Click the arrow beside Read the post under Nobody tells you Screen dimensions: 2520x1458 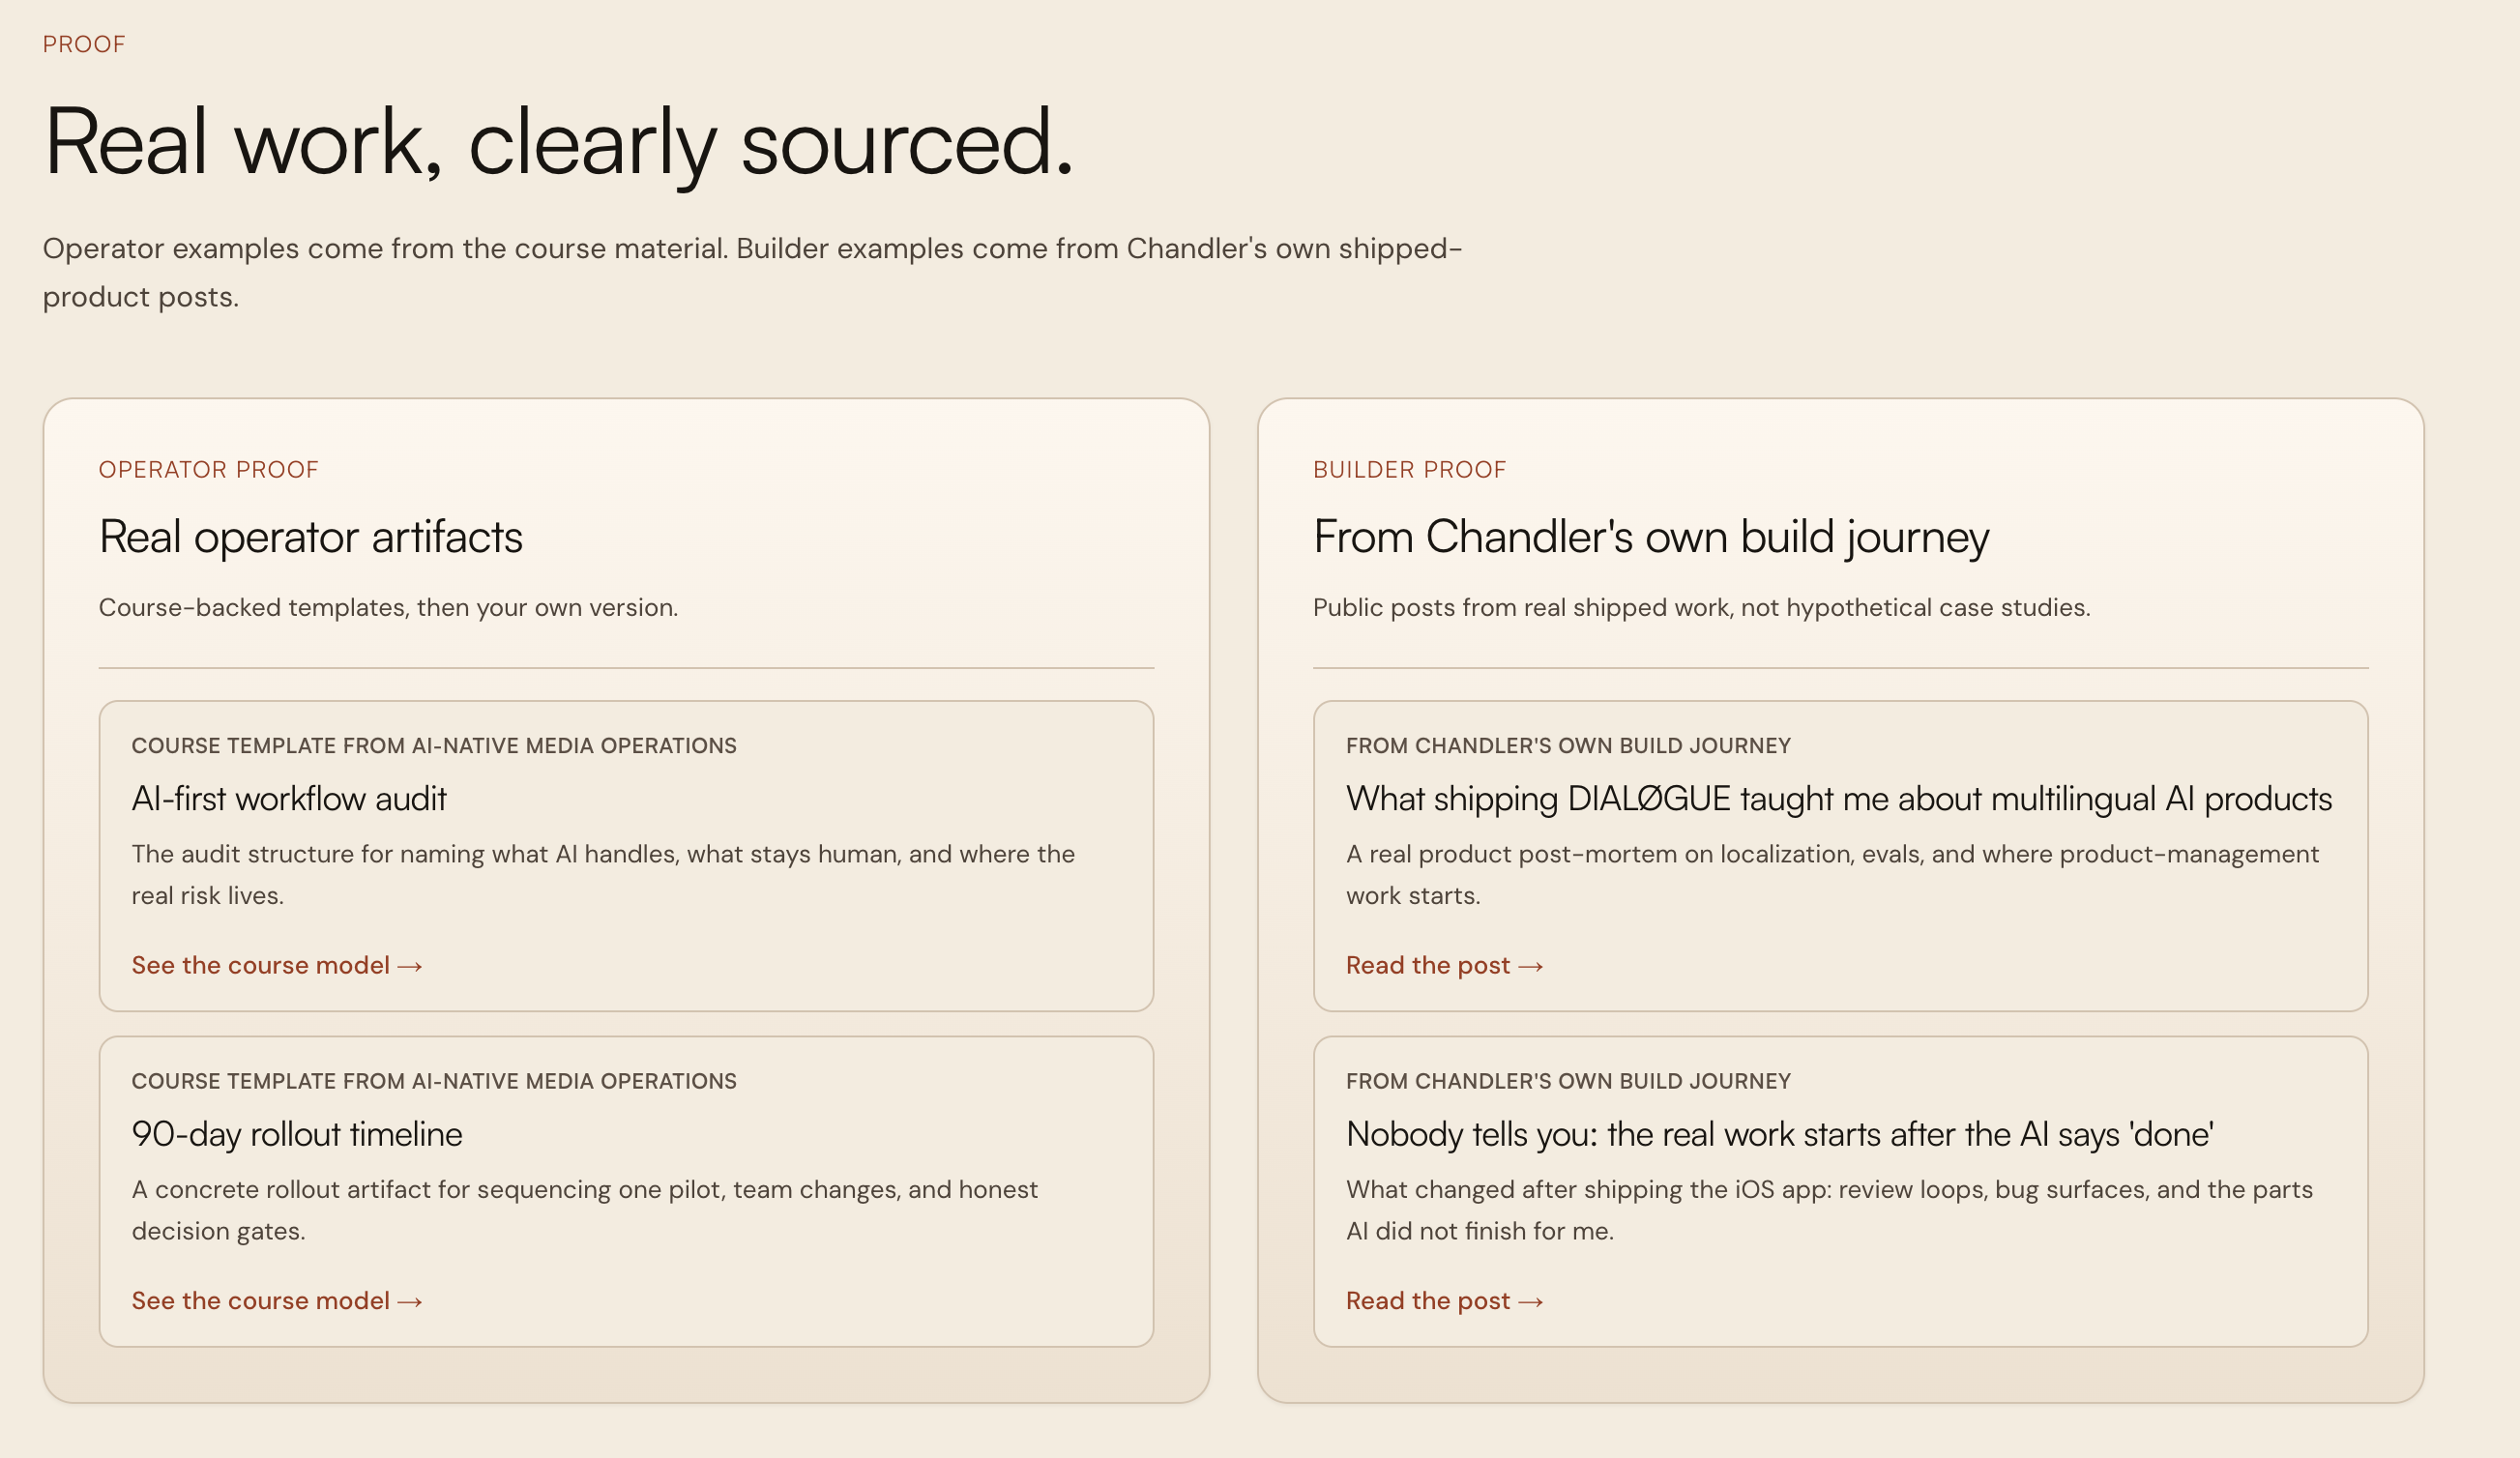1530,1301
